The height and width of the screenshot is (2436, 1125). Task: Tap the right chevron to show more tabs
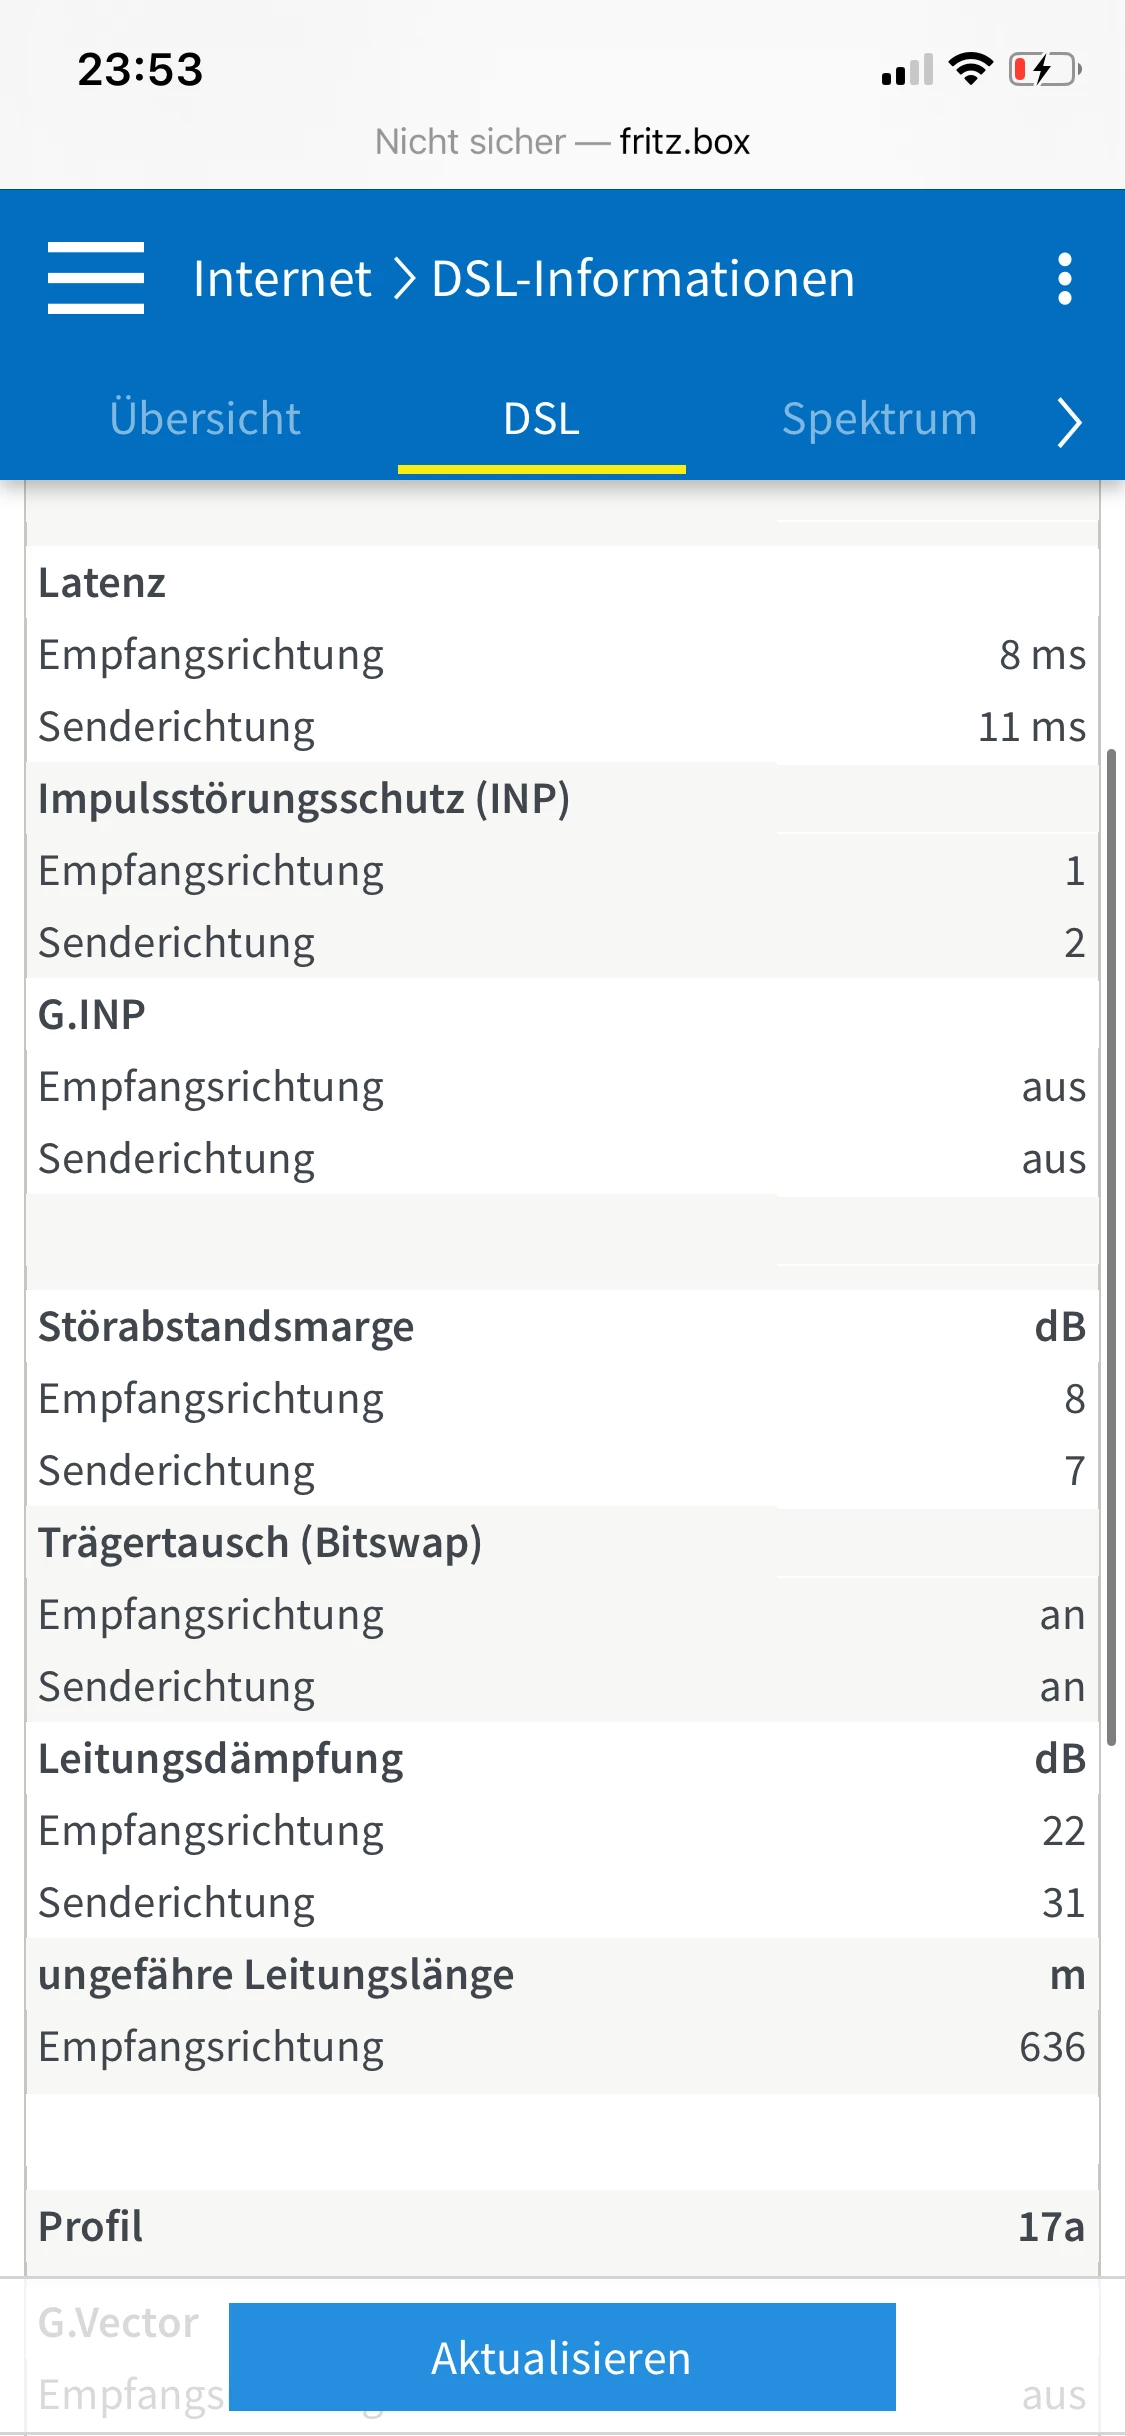pos(1069,421)
